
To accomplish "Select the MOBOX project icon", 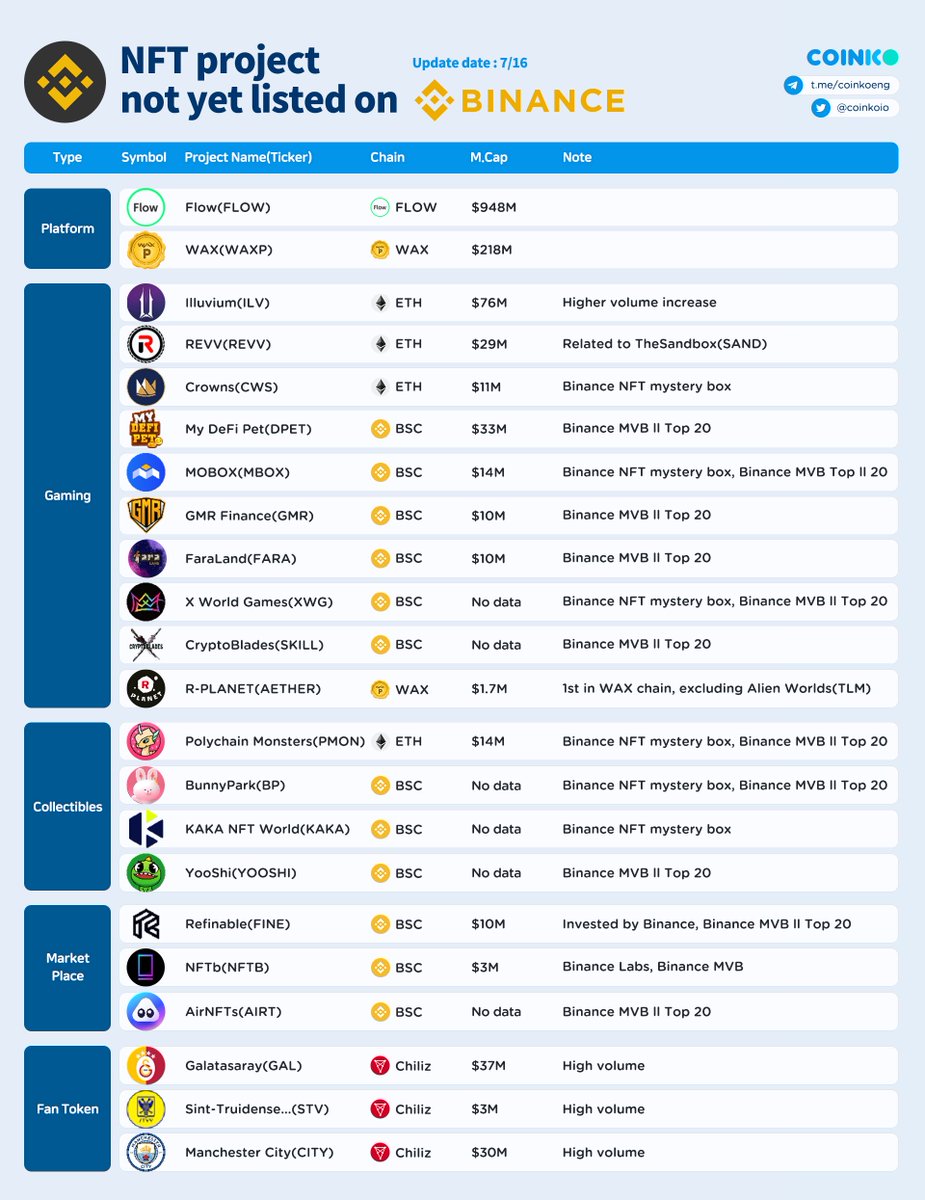I will [x=146, y=472].
